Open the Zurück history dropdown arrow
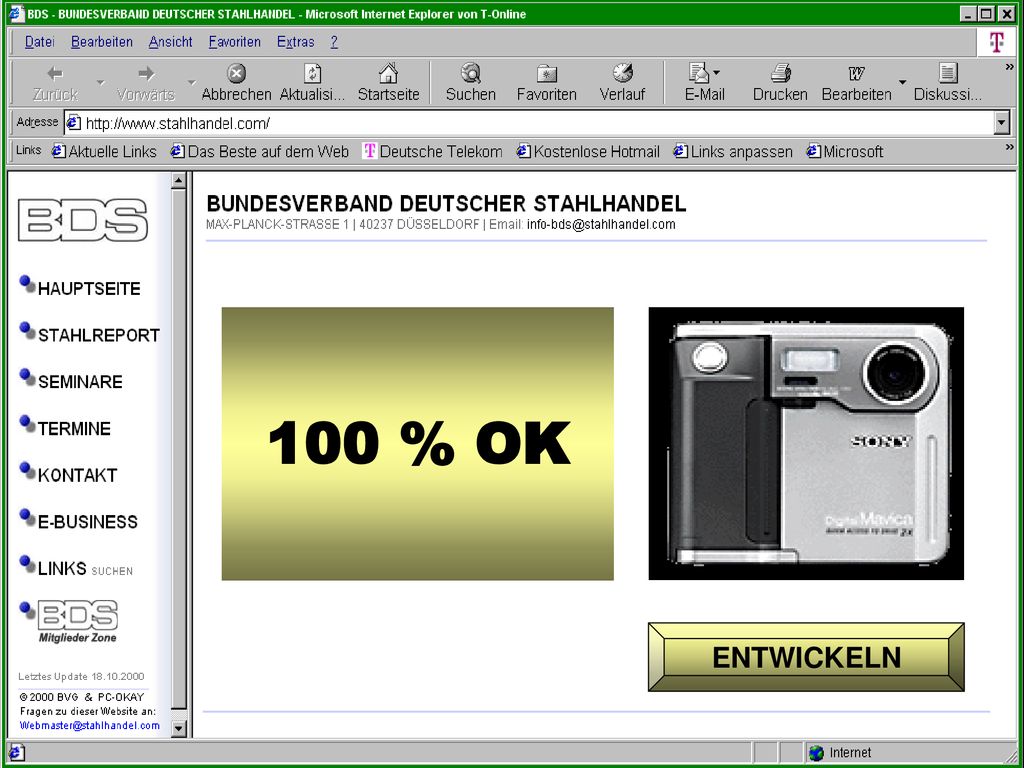1024x768 pixels. pos(101,82)
